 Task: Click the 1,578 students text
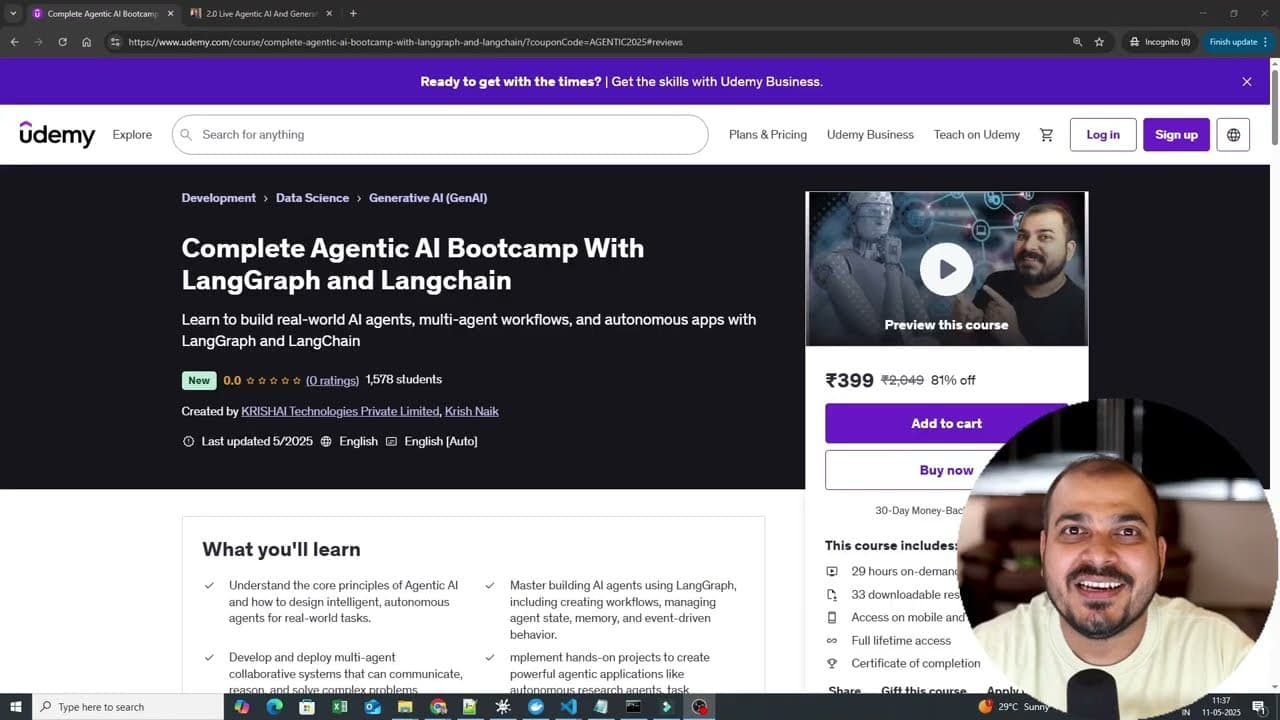click(x=404, y=380)
